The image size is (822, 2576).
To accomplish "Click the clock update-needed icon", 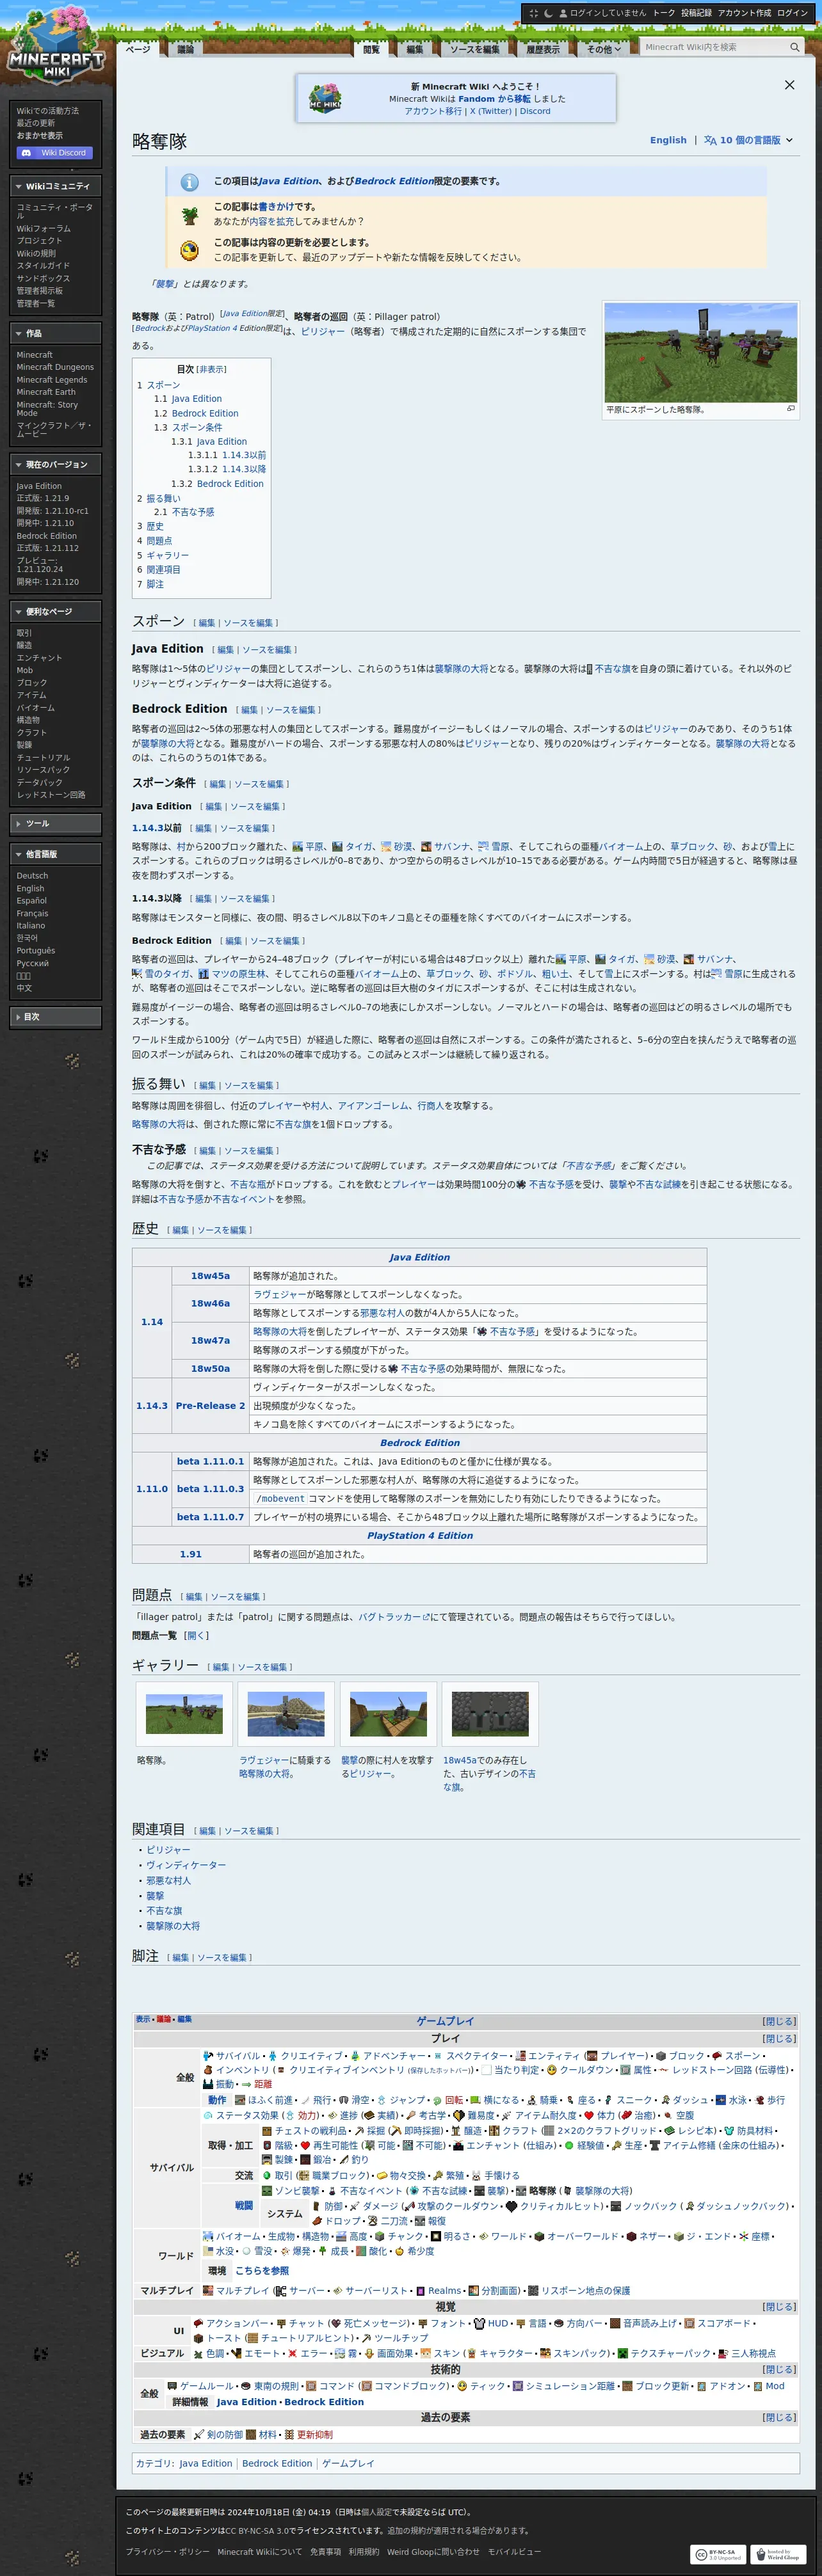I will click(x=189, y=250).
